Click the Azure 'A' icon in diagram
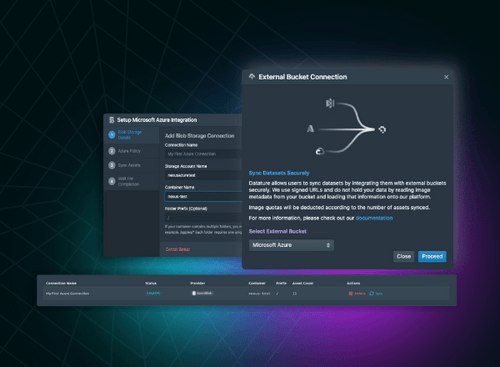 click(x=310, y=128)
